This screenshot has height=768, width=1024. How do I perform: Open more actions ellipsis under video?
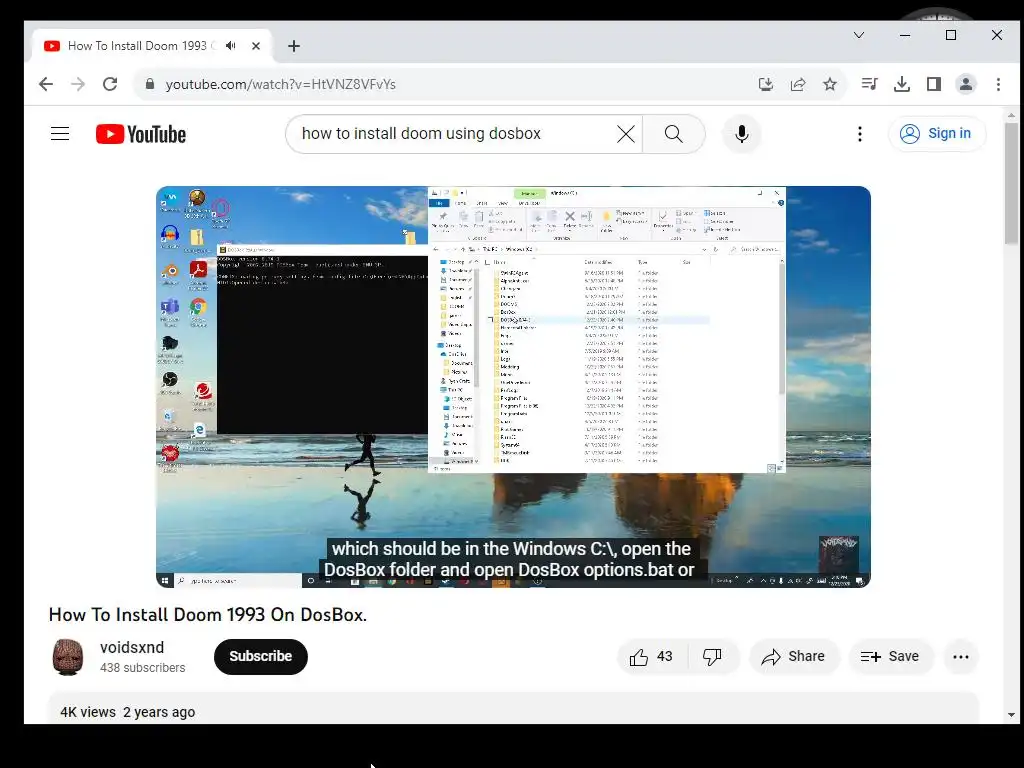[x=961, y=656]
